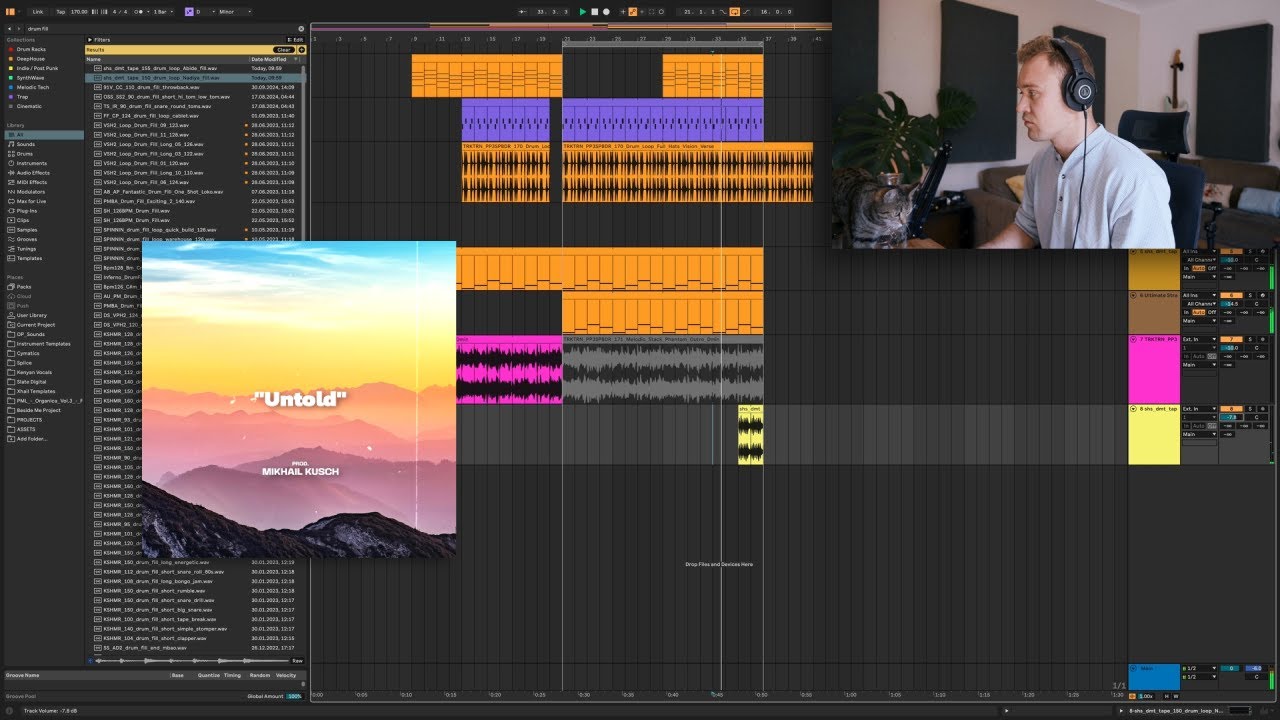This screenshot has width=1280, height=720.
Task: Toggle the metronome
Action: click(139, 12)
